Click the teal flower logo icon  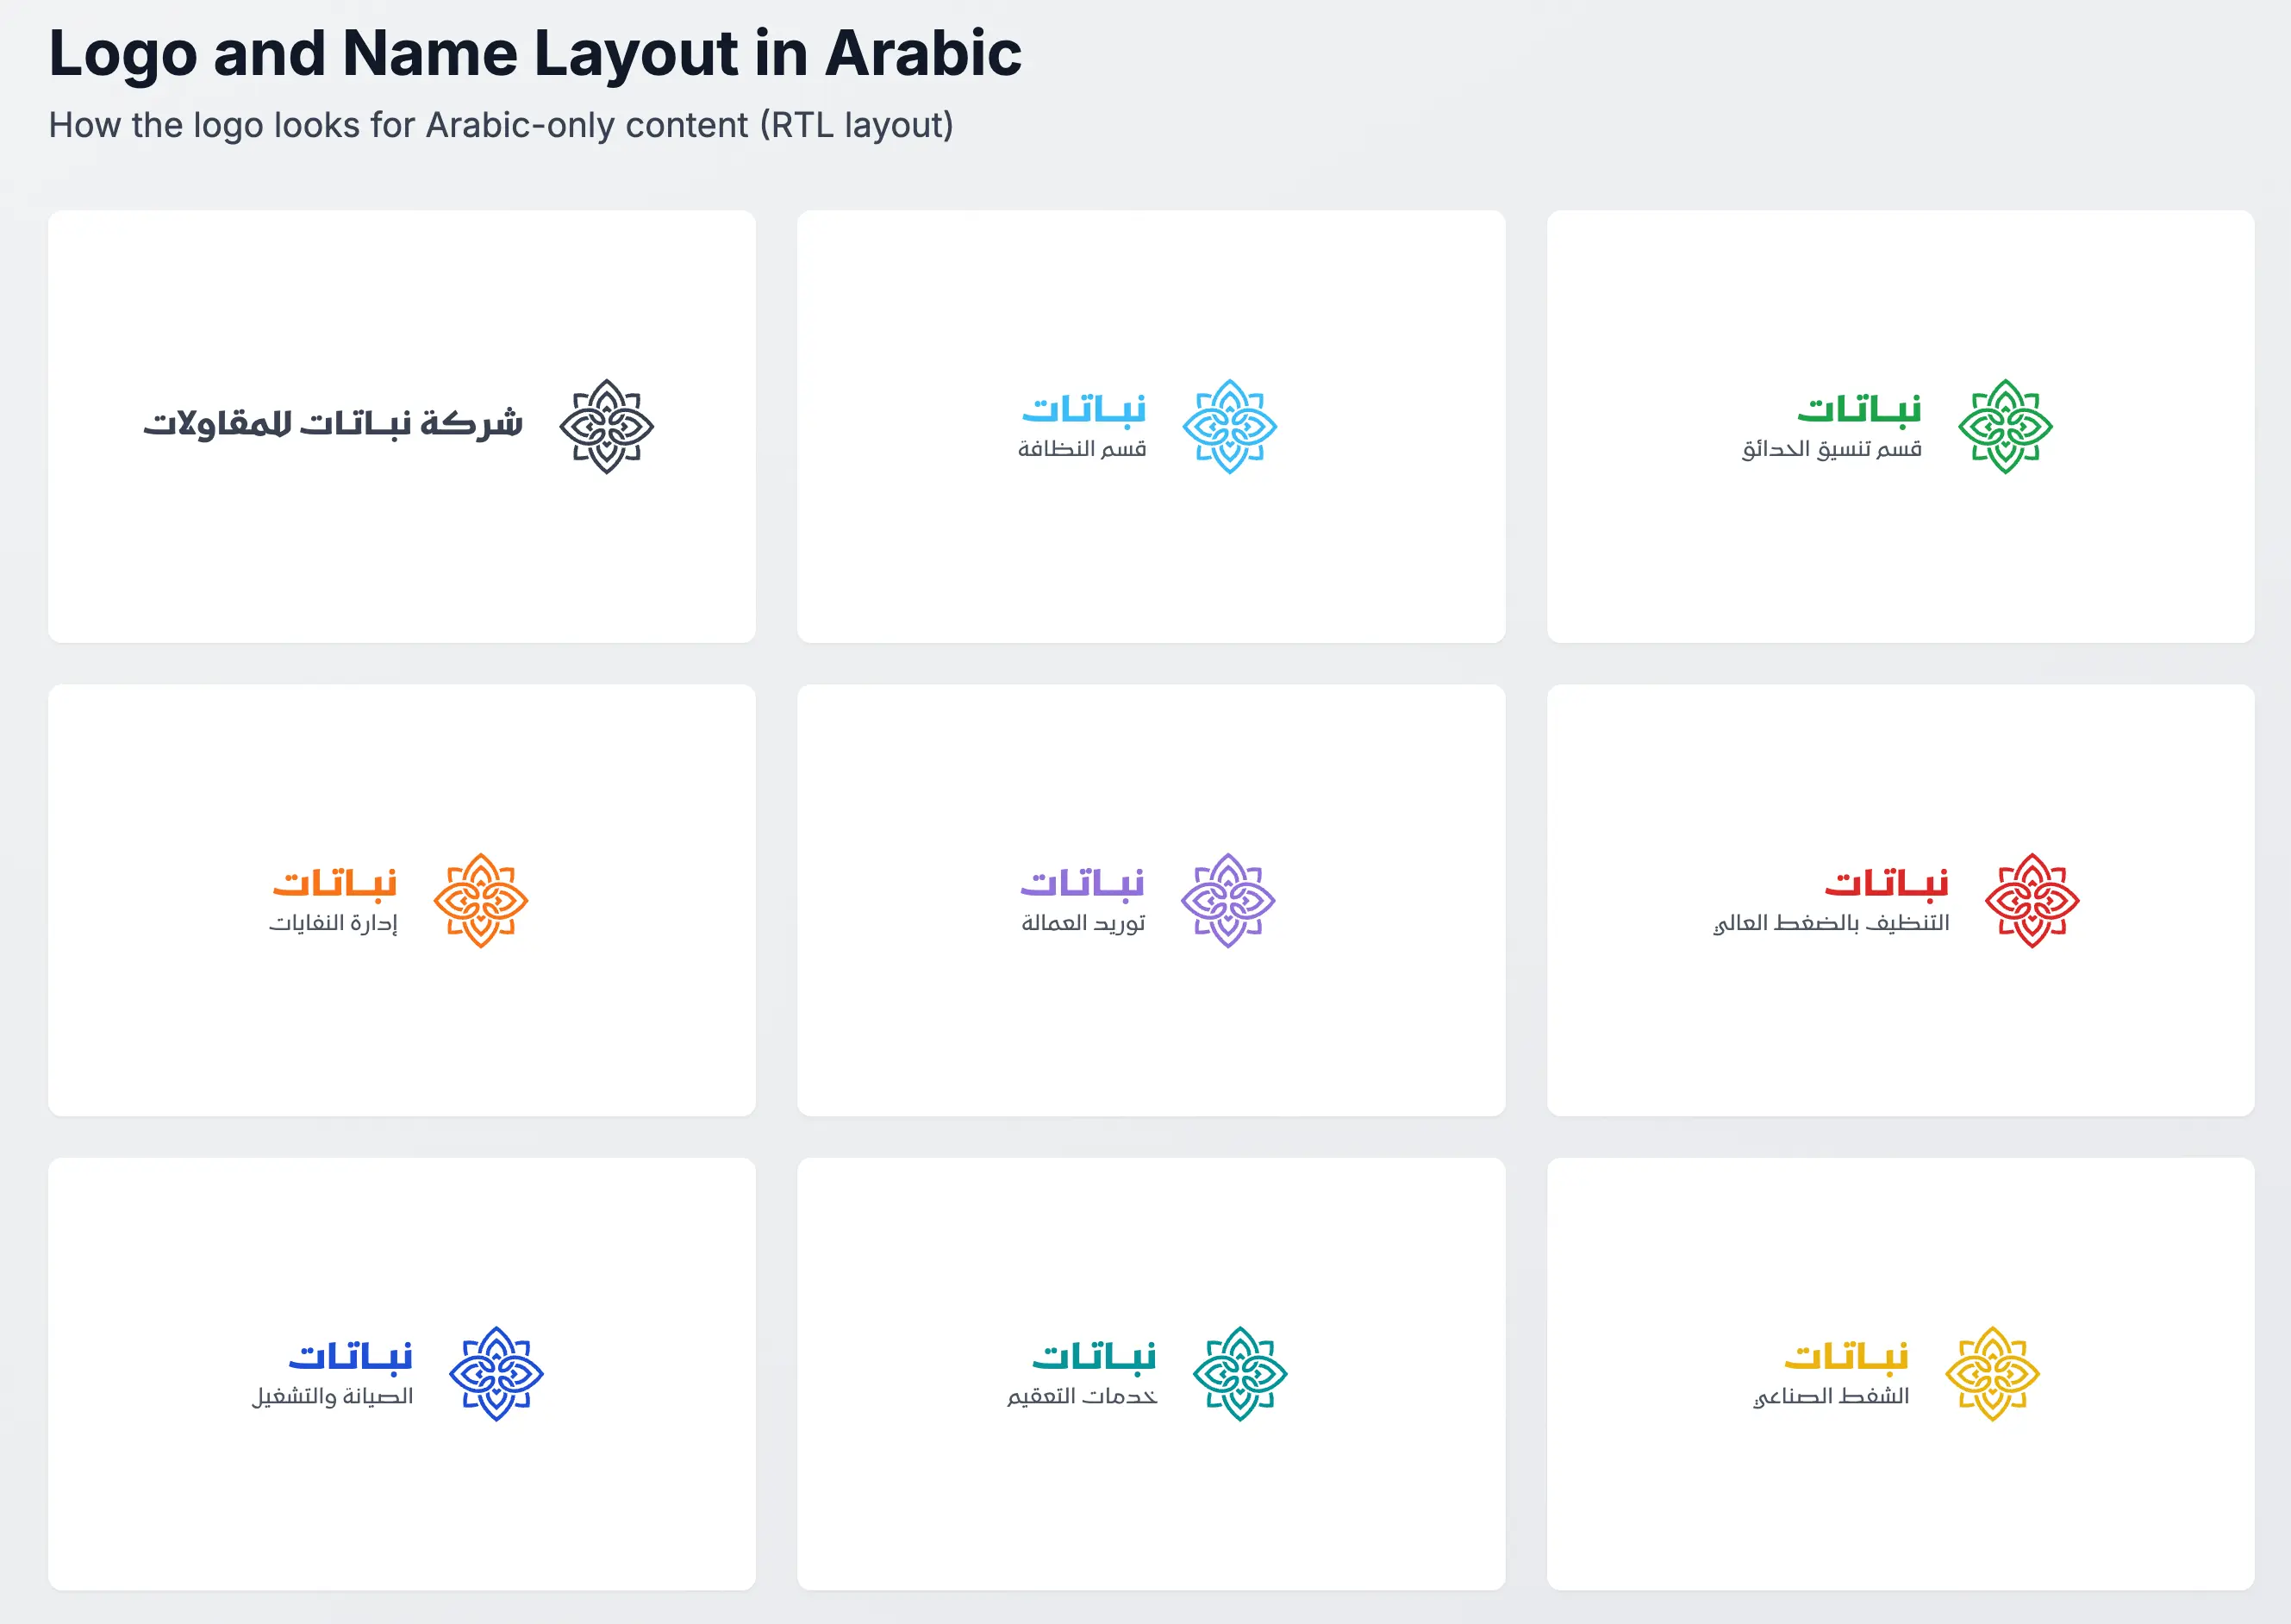click(x=1239, y=1373)
